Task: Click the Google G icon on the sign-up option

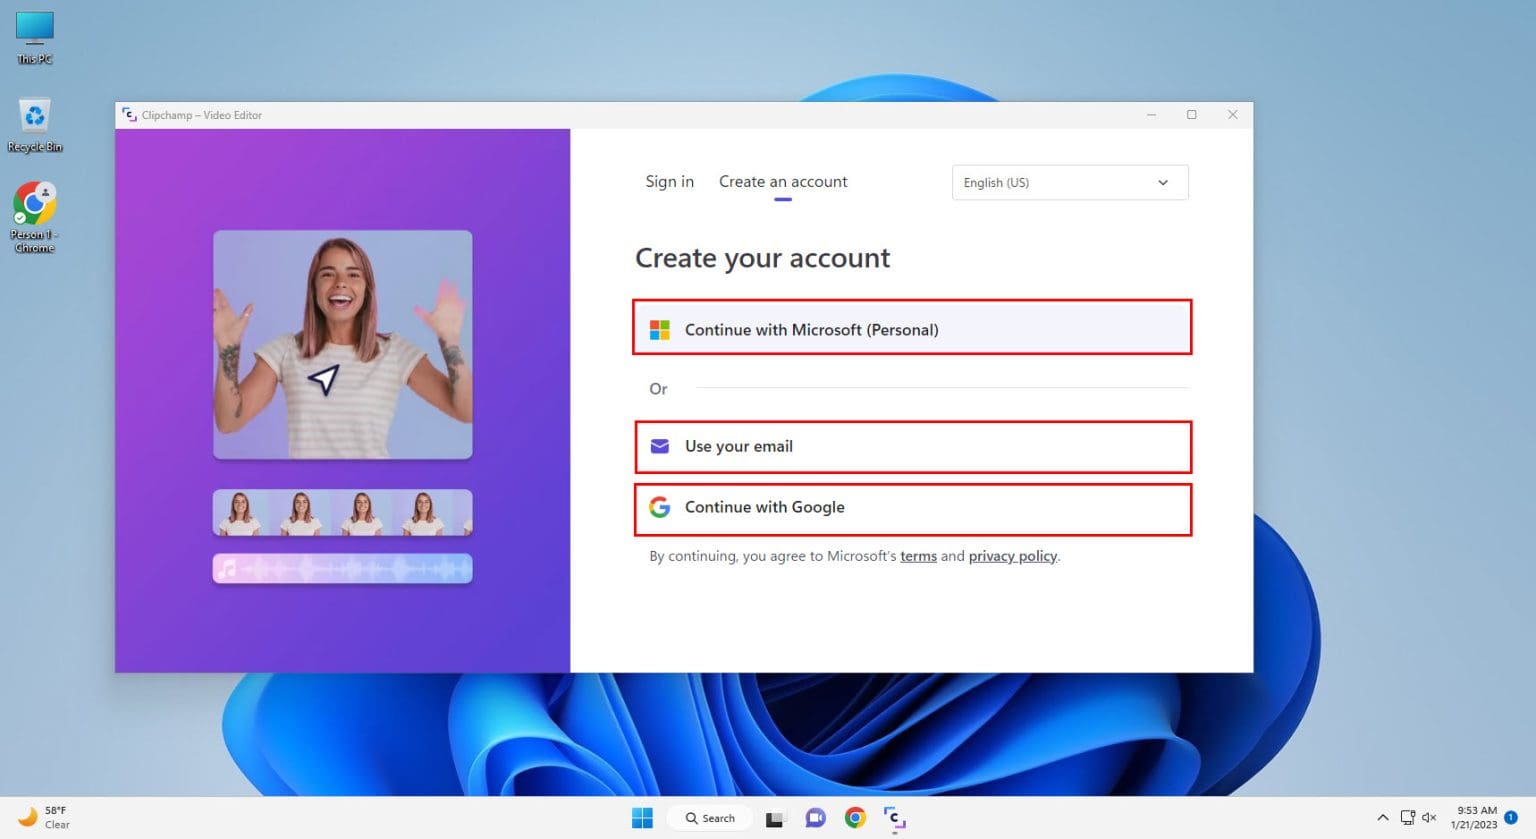Action: point(660,507)
